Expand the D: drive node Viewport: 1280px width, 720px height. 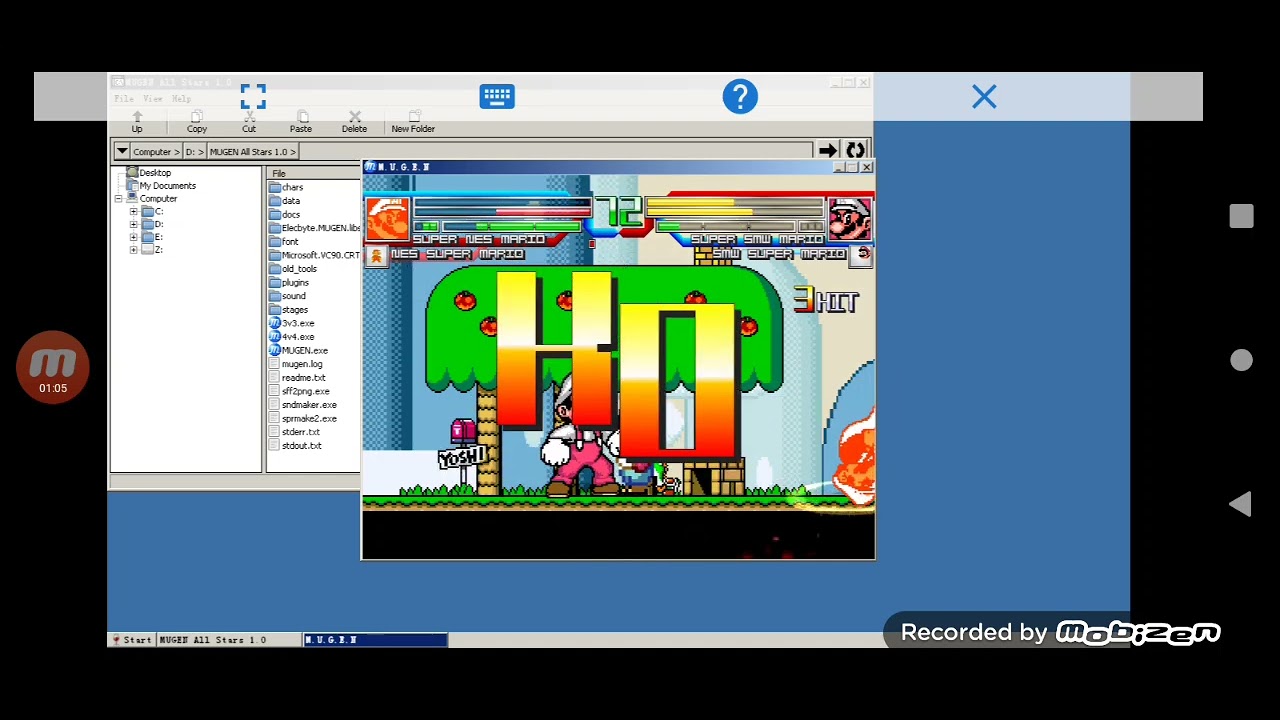pos(133,225)
